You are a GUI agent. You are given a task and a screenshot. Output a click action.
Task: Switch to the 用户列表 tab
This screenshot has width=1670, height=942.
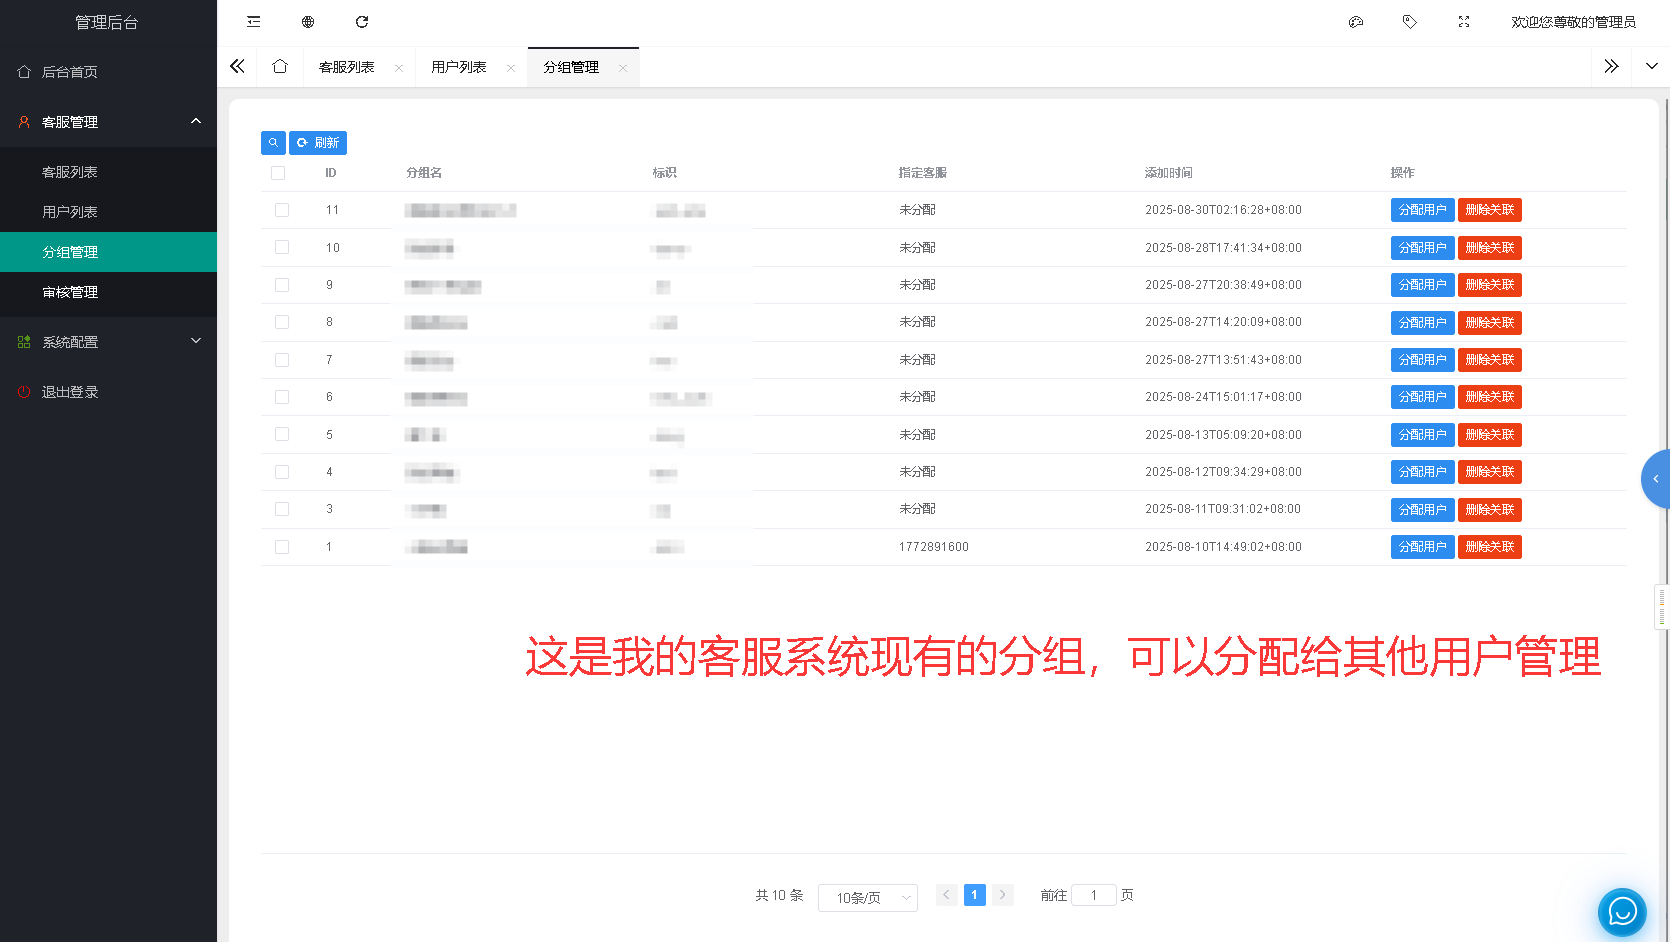click(x=458, y=66)
